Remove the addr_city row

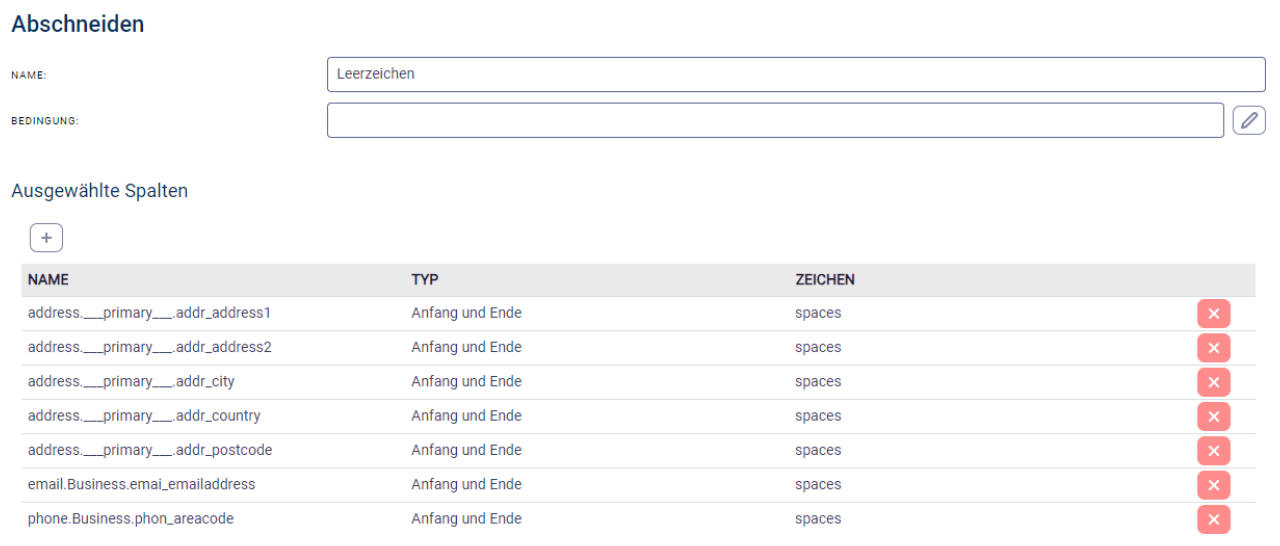coord(1213,382)
